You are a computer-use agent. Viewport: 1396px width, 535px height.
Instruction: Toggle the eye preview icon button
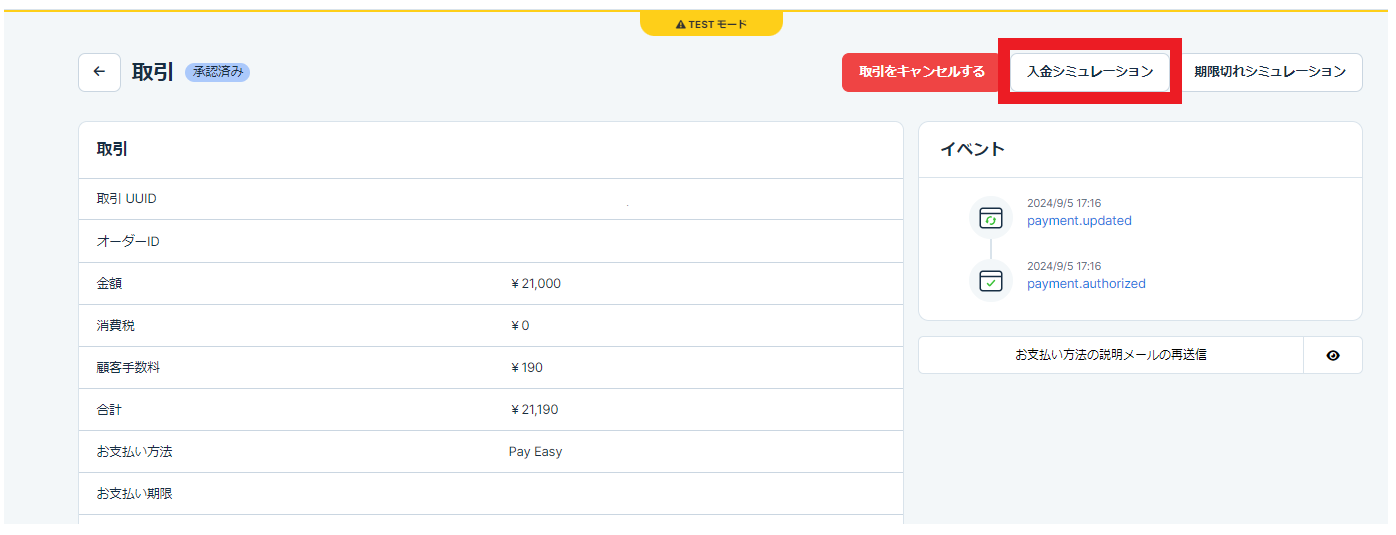[x=1332, y=355]
